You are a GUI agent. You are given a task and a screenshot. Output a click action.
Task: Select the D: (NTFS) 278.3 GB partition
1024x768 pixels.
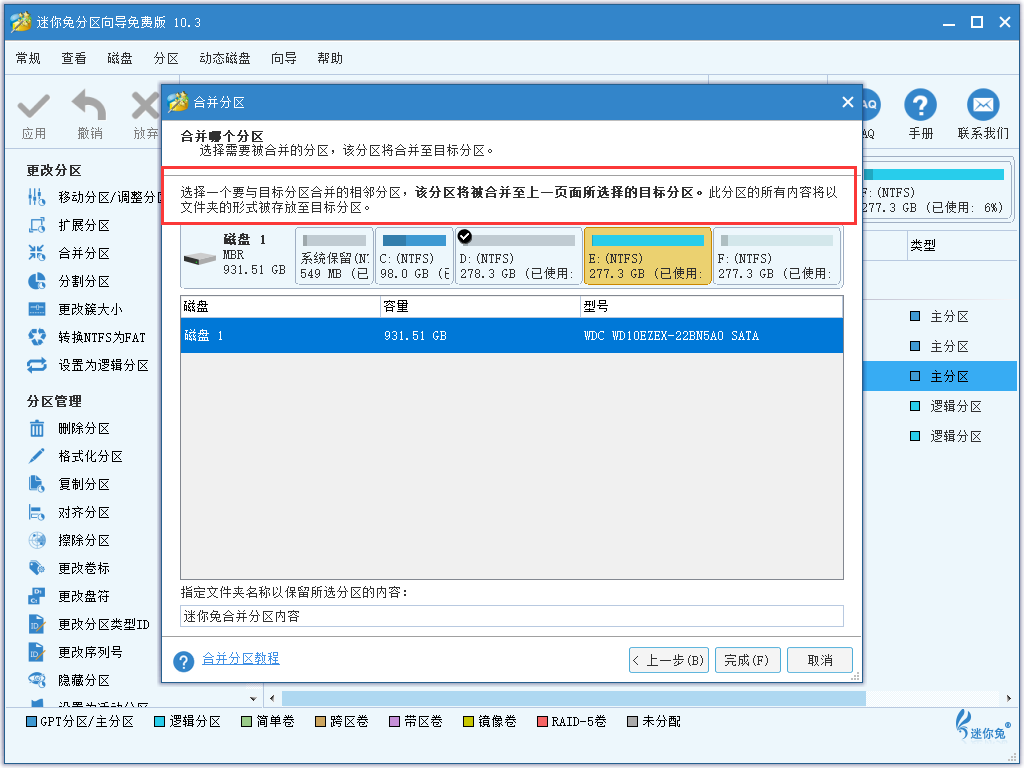[518, 256]
